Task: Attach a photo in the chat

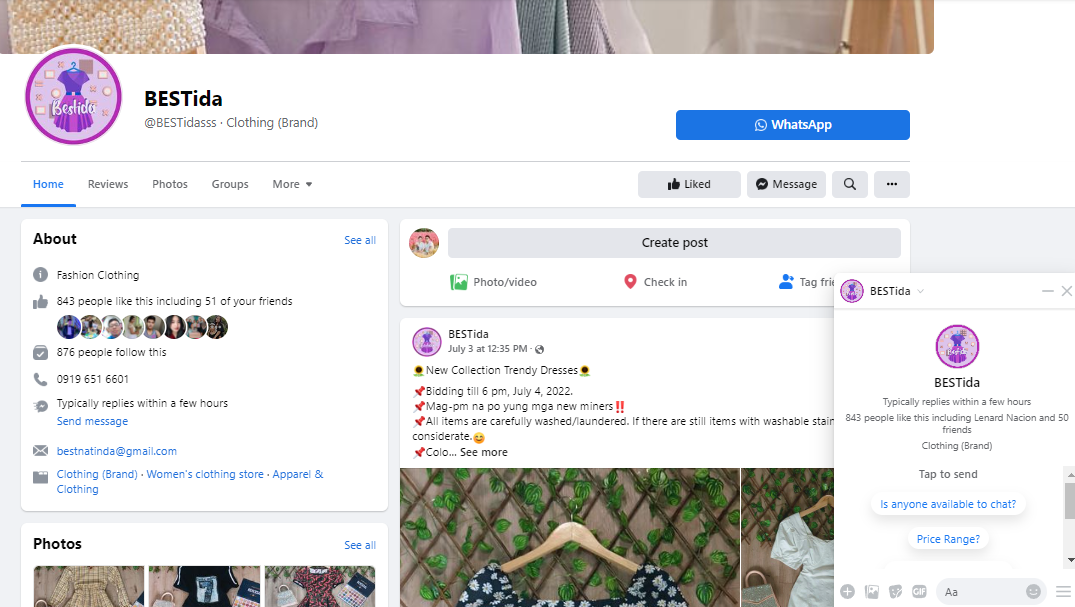Action: [871, 591]
